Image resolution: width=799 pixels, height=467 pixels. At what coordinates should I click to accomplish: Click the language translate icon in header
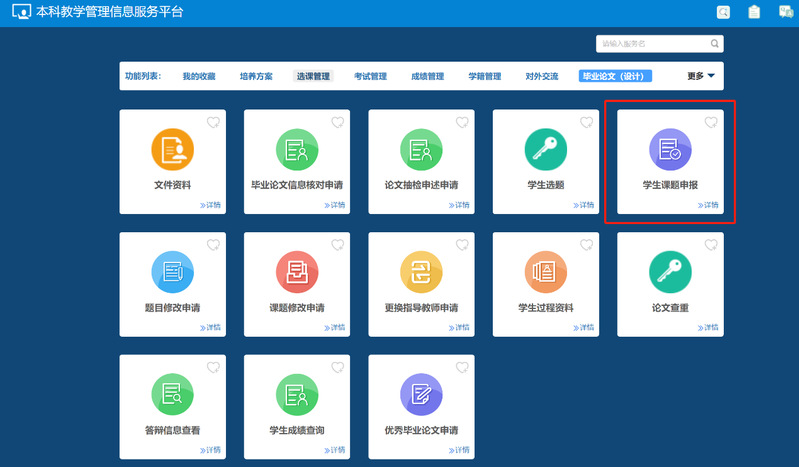(785, 12)
